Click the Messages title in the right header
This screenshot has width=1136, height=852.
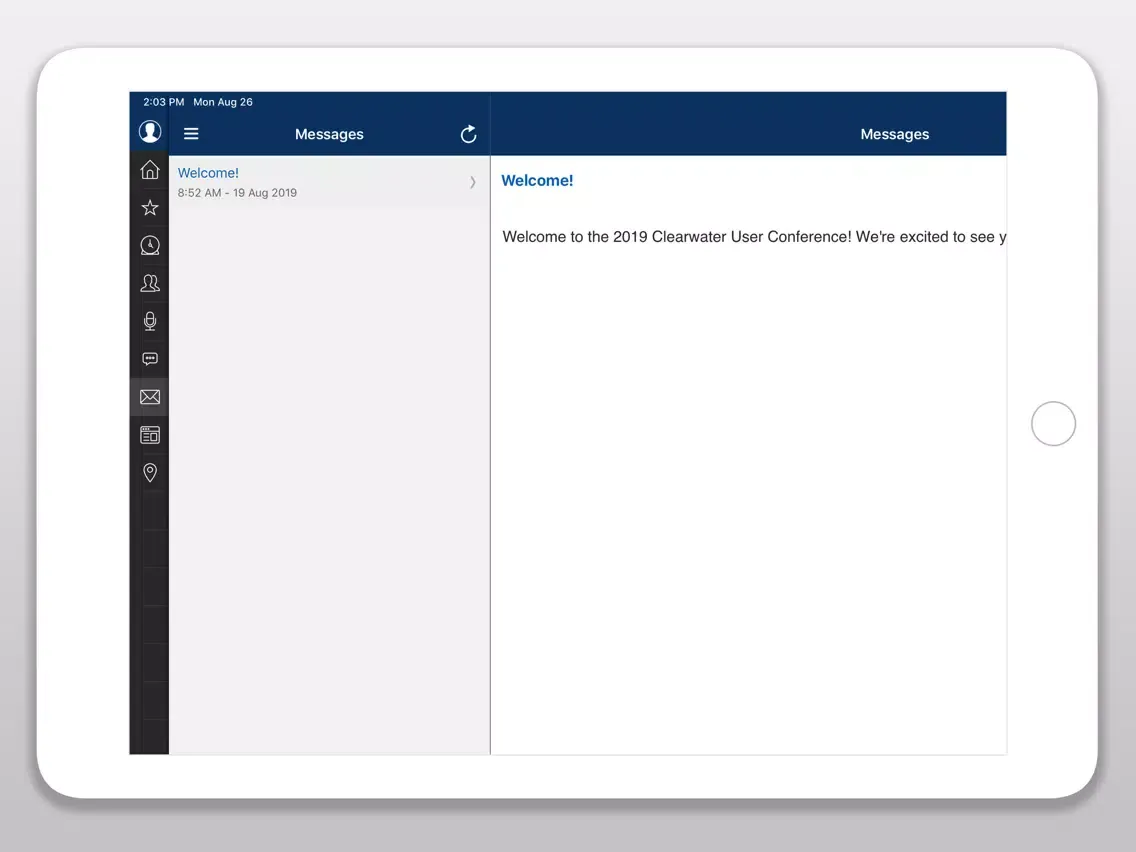point(895,134)
